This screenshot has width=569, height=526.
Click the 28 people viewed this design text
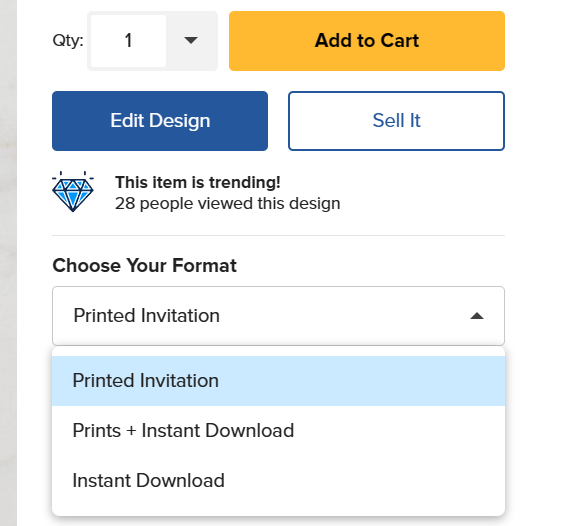pos(228,204)
